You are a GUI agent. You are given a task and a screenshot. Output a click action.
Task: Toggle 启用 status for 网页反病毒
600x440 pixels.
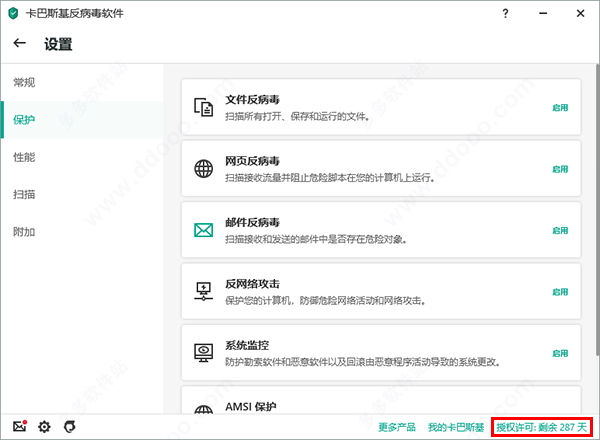click(x=560, y=169)
